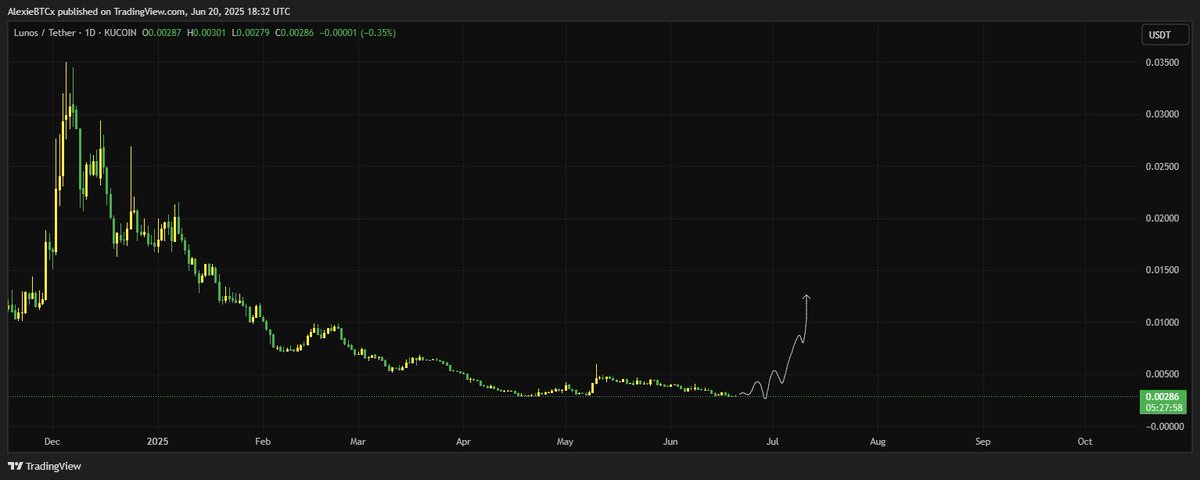Viewport: 1200px width, 480px height.
Task: Click the 0.02500 price axis label
Action: pyautogui.click(x=1161, y=166)
